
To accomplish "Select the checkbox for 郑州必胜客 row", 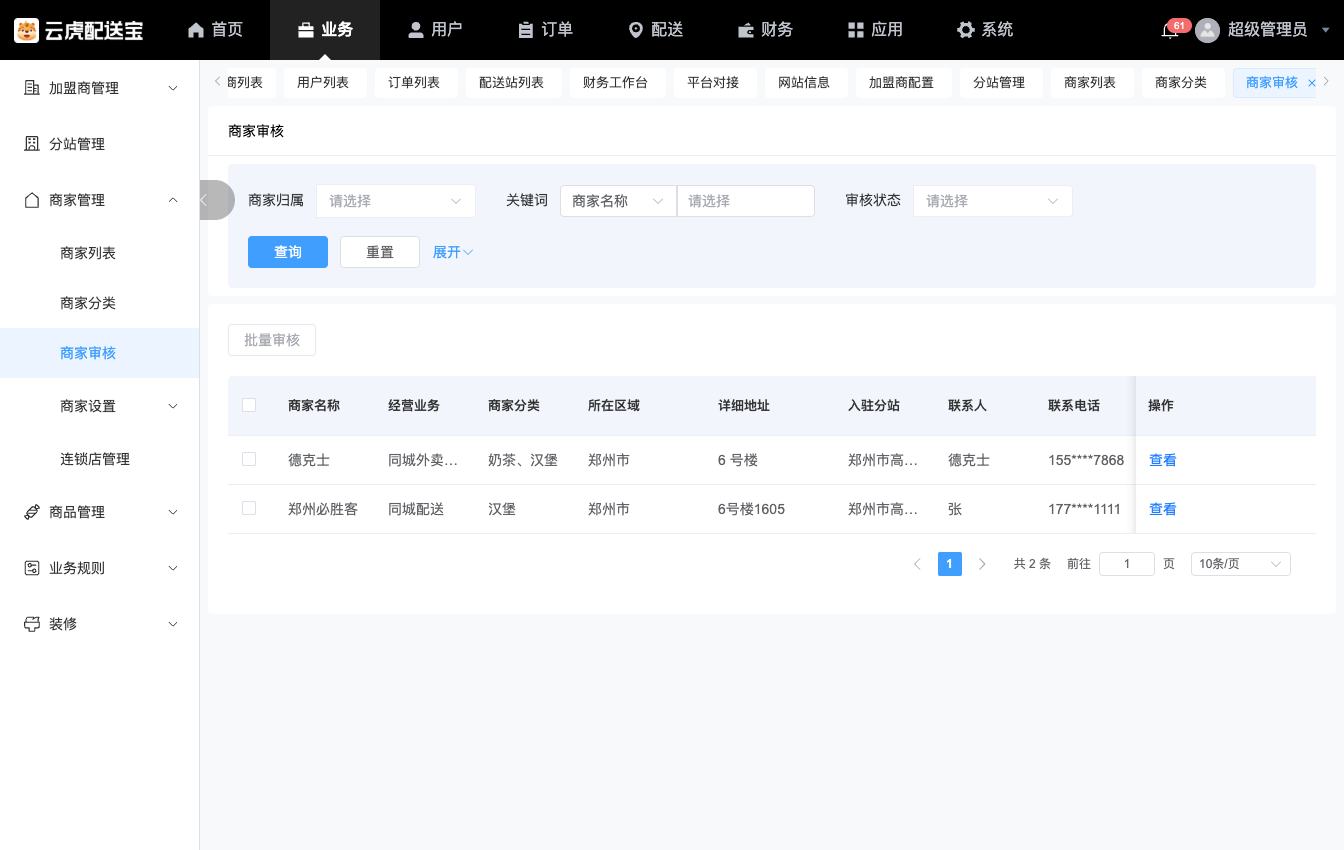I will tap(249, 508).
